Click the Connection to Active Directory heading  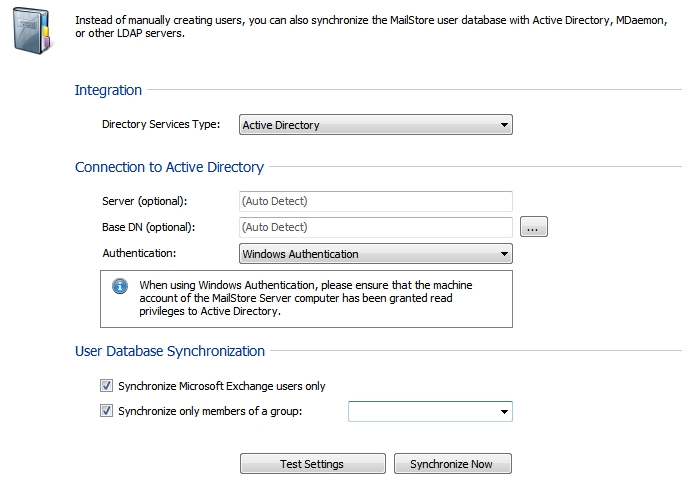[169, 167]
